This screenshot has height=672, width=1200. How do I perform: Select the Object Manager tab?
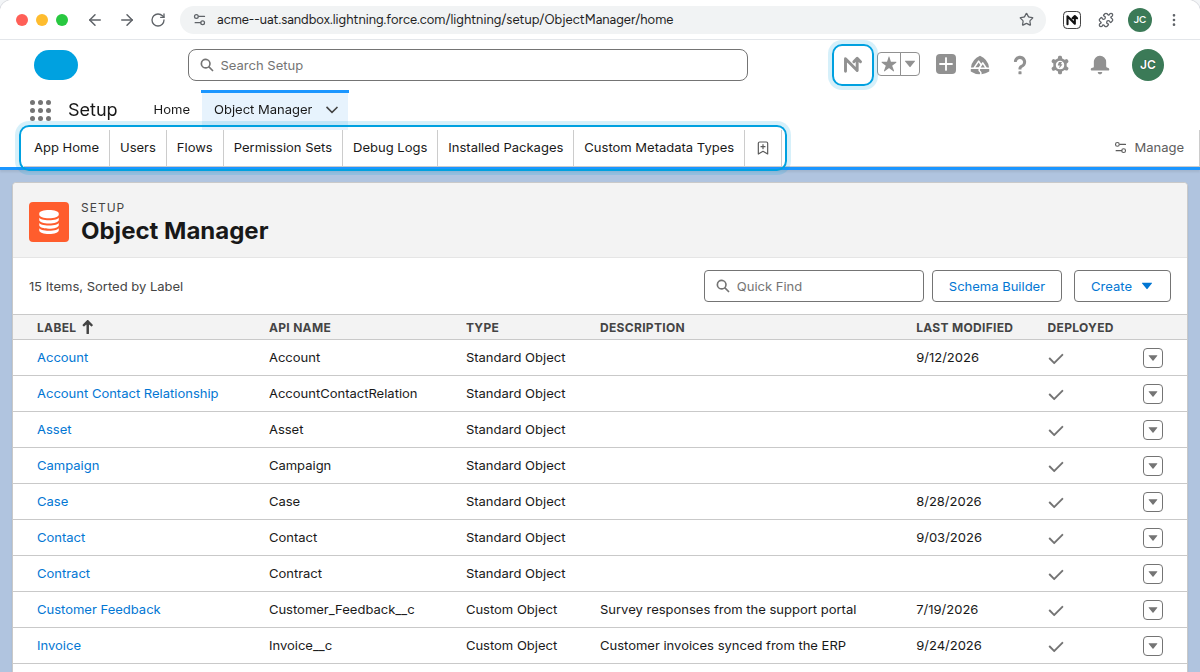click(263, 110)
